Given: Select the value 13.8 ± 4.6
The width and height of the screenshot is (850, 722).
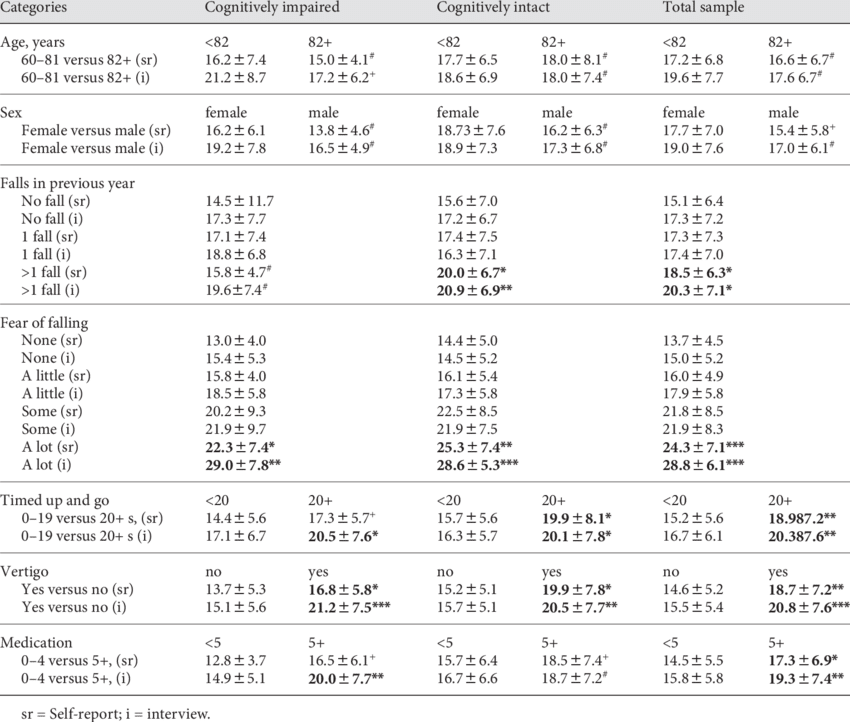Looking at the screenshot, I should pyautogui.click(x=341, y=131).
